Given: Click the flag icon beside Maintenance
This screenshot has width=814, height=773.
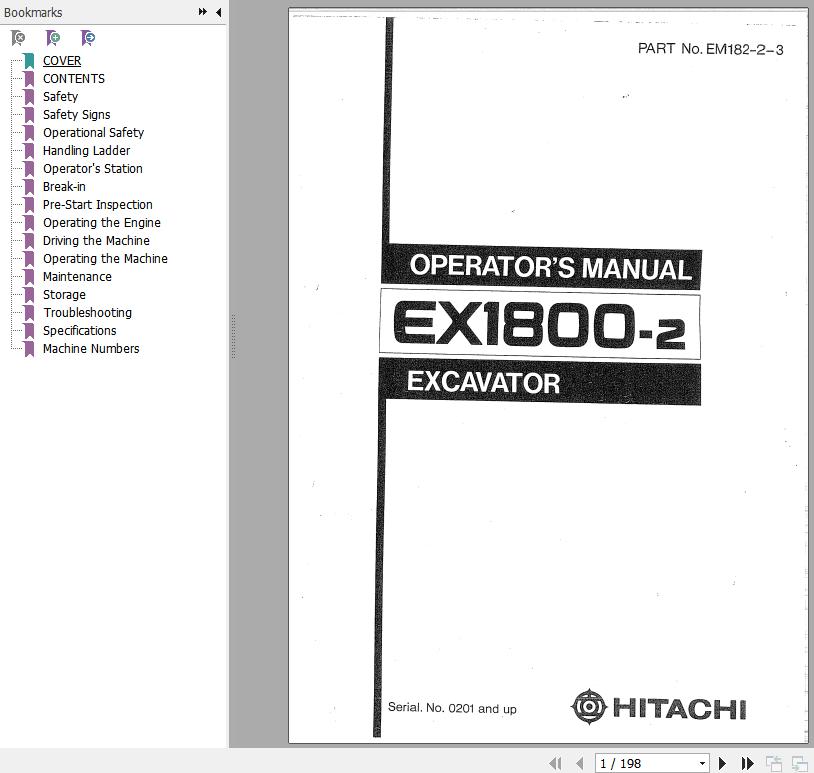Looking at the screenshot, I should coord(29,277).
